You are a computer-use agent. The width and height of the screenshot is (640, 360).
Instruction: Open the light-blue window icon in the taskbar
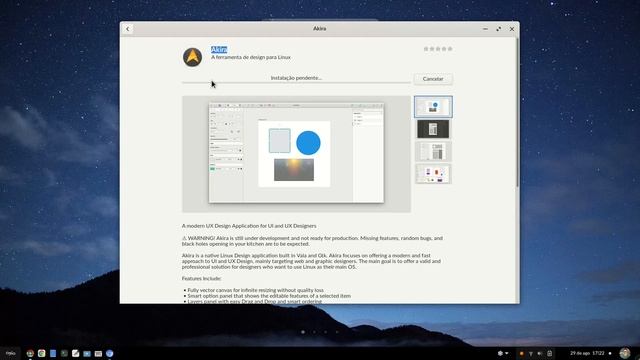(87, 353)
